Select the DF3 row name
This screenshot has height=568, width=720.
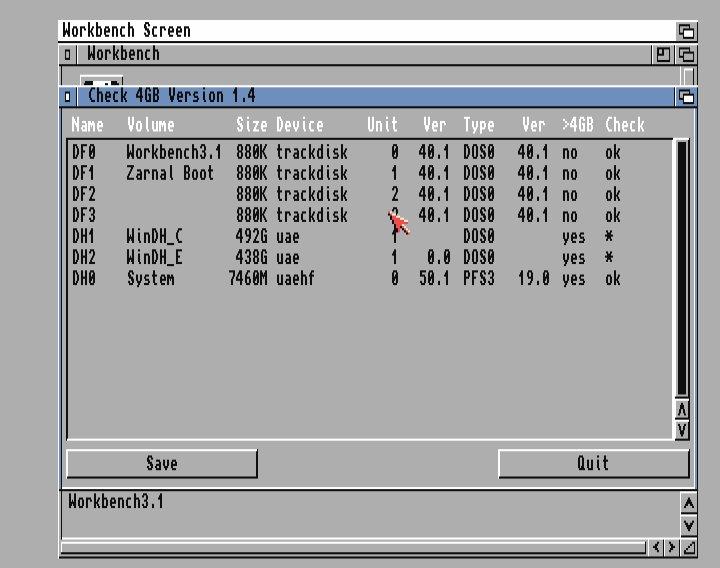point(84,215)
